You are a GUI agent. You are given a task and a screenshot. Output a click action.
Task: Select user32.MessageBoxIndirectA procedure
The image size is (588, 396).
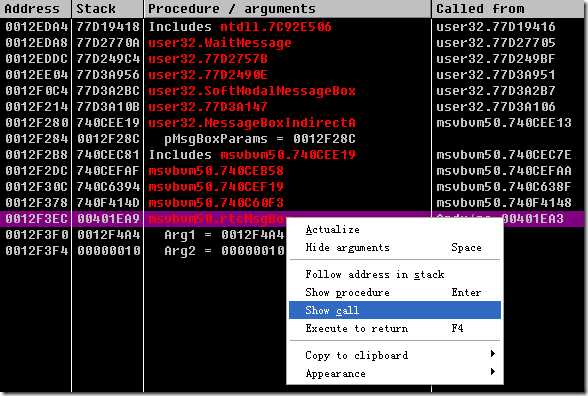click(252, 123)
